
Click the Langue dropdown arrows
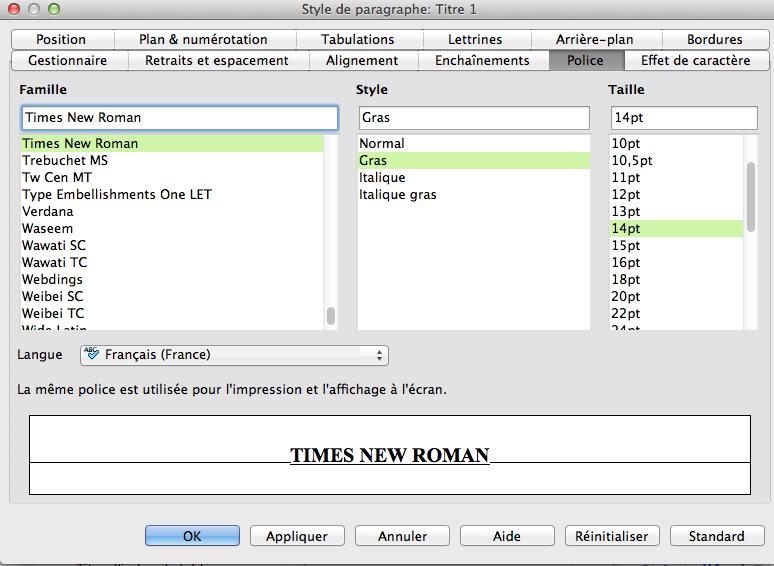point(379,355)
